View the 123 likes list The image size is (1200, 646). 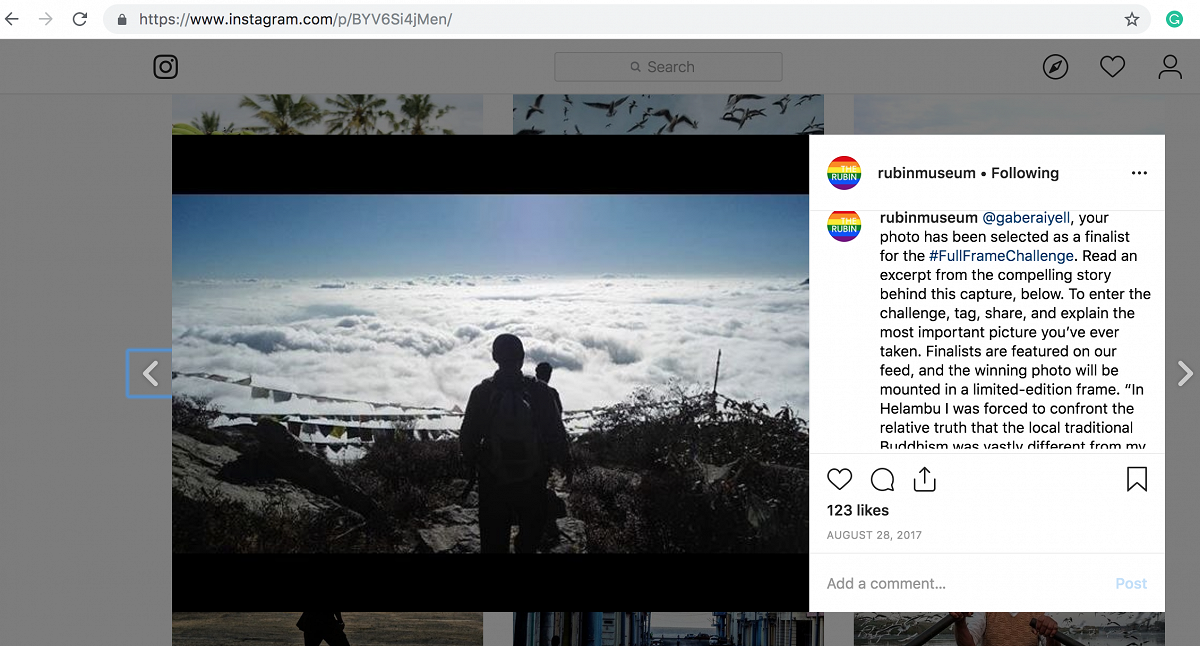pos(858,510)
